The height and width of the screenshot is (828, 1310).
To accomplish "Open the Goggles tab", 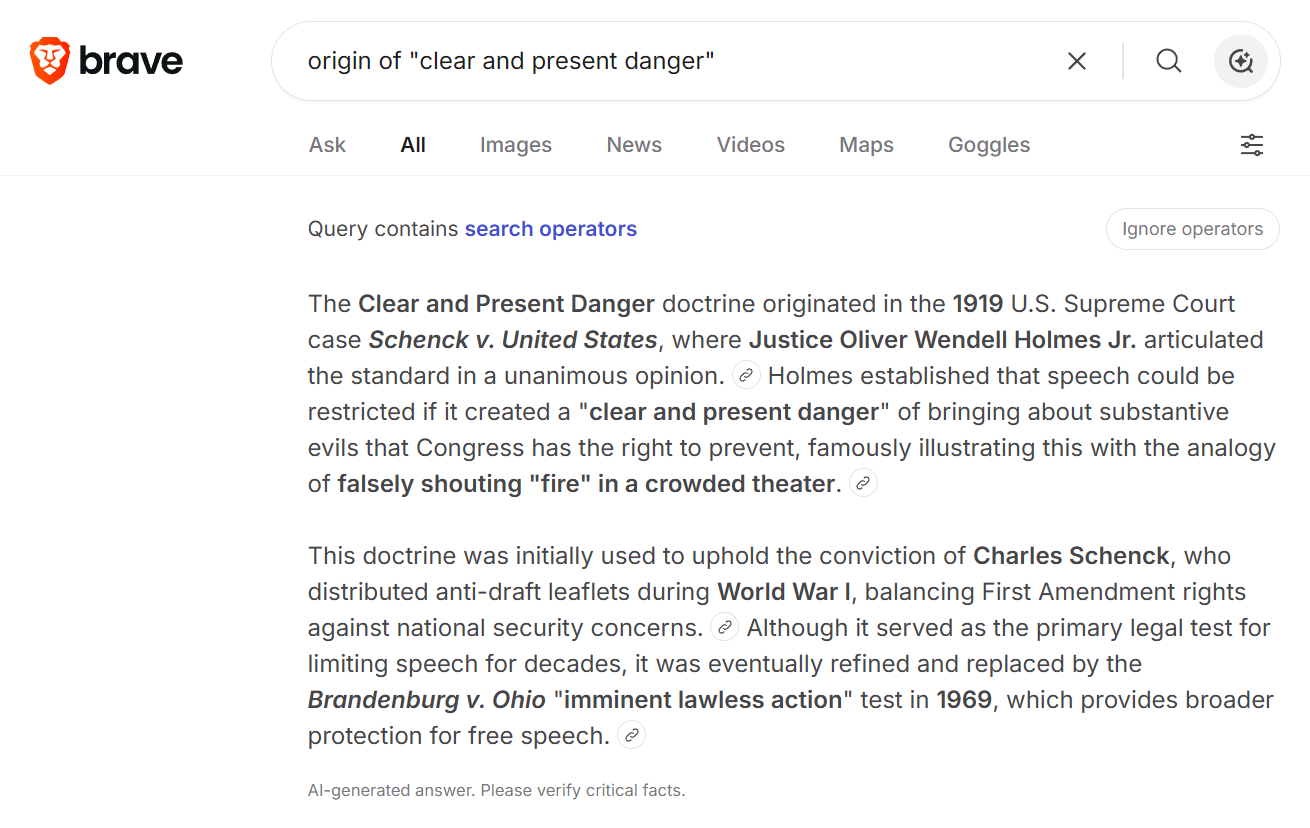I will 989,145.
